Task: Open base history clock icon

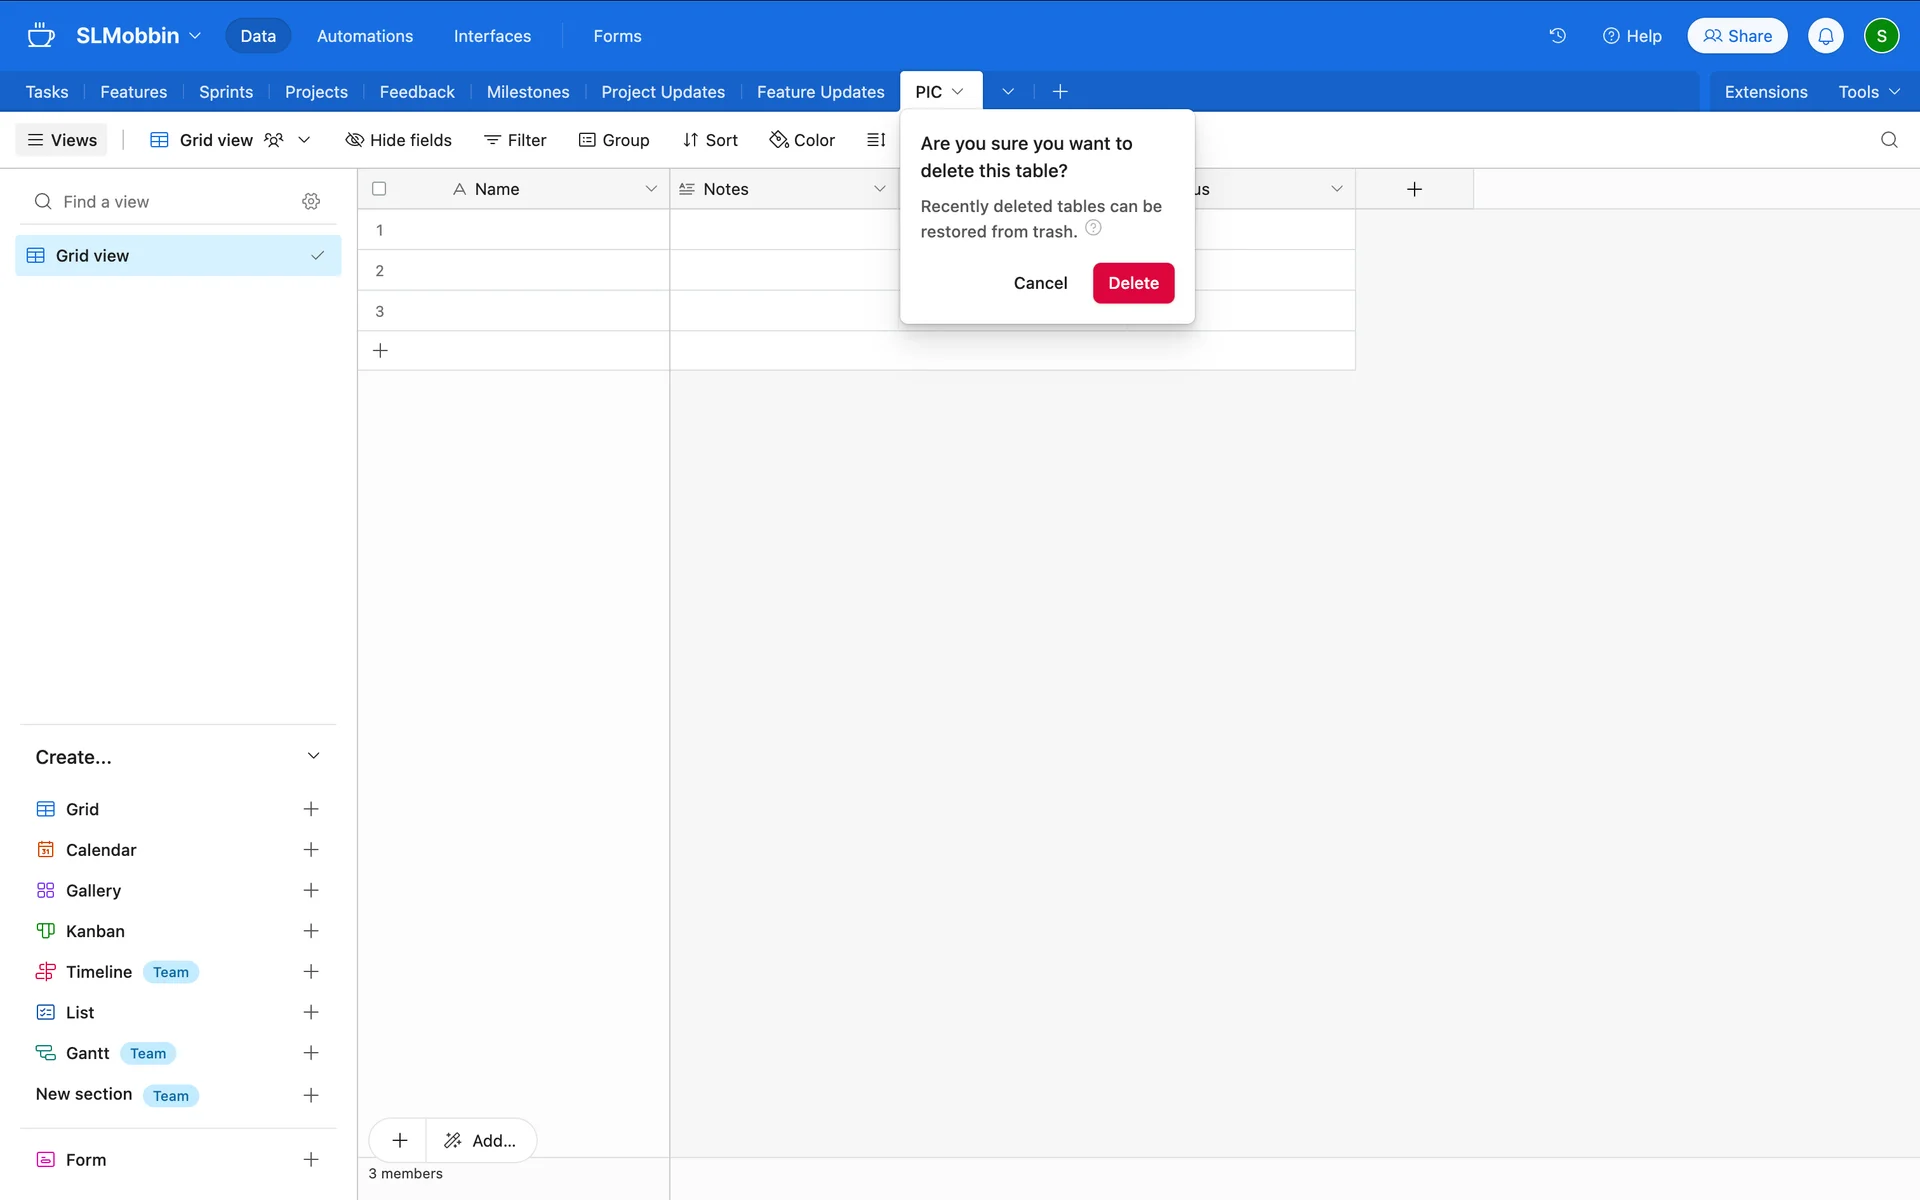Action: tap(1557, 36)
